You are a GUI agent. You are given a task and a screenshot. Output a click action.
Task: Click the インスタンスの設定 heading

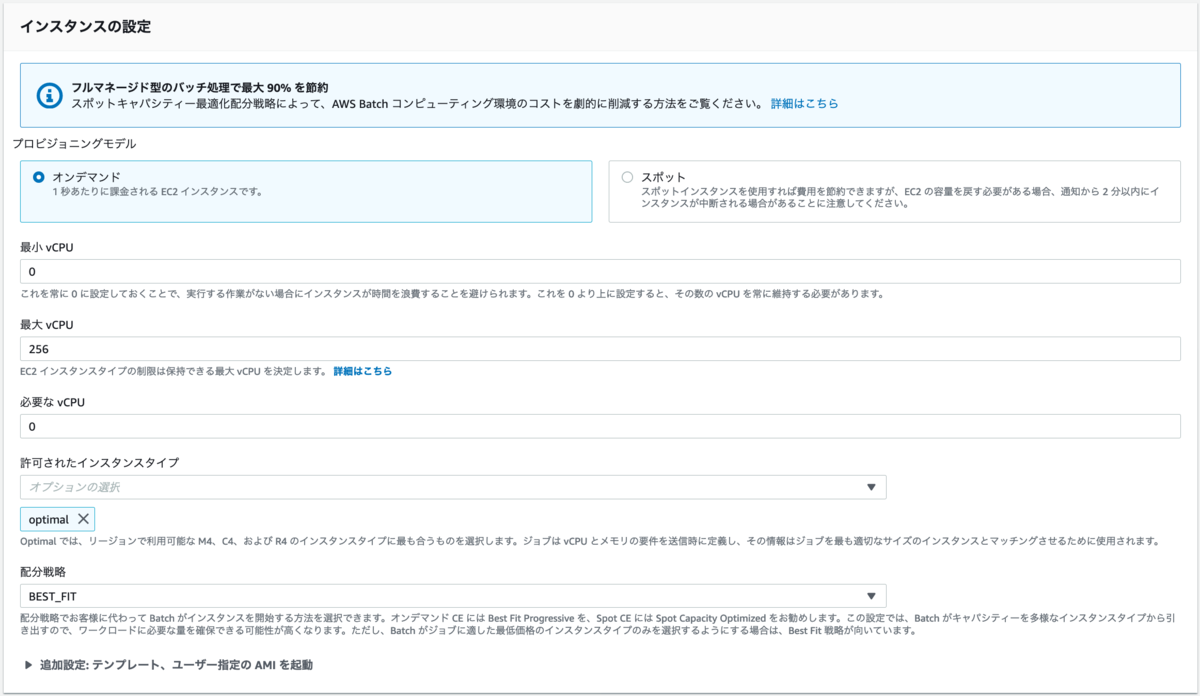(x=85, y=27)
